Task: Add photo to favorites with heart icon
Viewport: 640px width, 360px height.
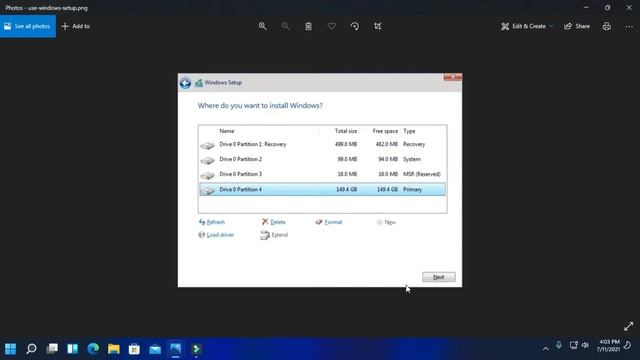Action: tap(331, 26)
